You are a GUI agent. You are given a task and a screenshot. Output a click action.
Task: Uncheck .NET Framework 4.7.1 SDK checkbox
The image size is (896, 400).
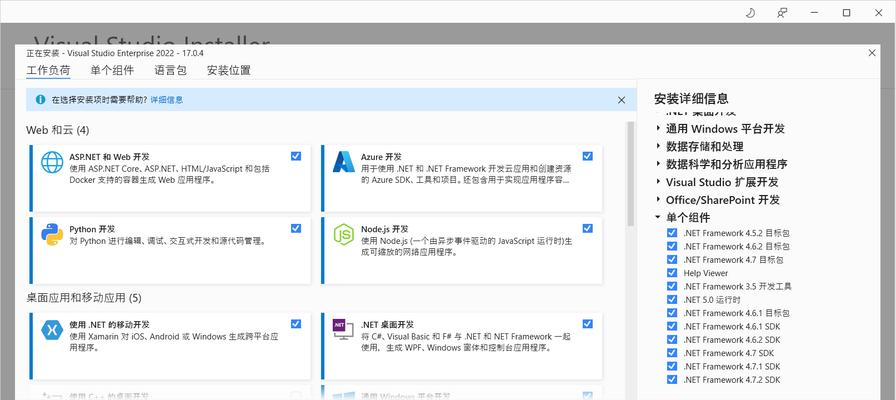(x=672, y=366)
